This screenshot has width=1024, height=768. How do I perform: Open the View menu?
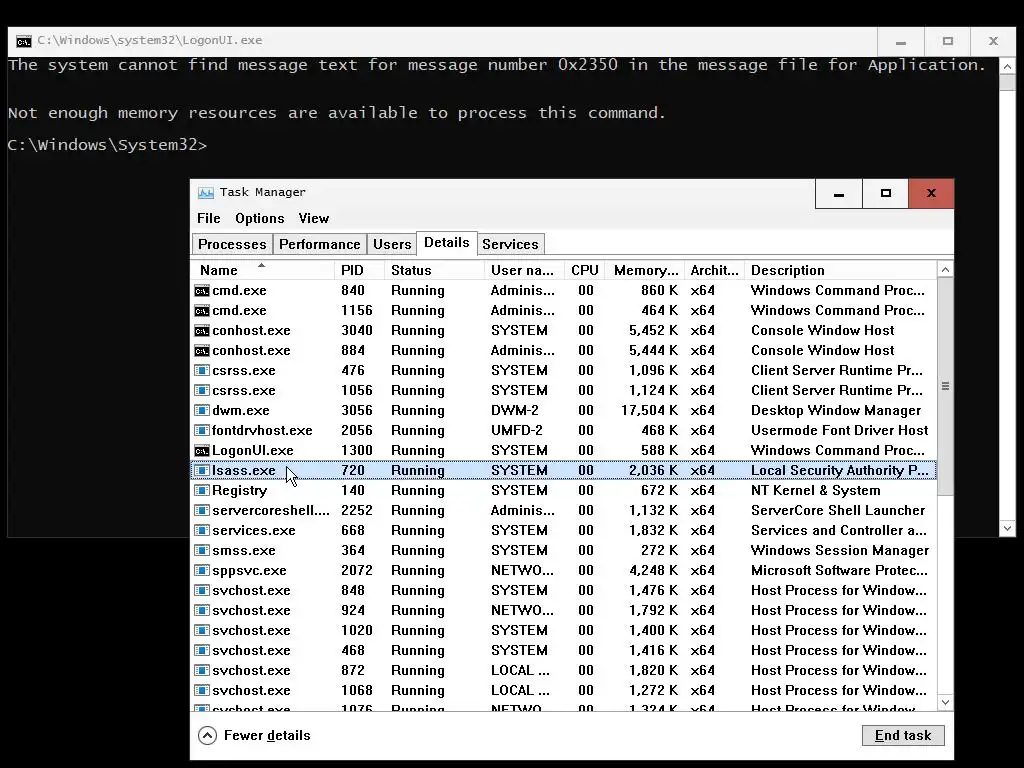(313, 219)
